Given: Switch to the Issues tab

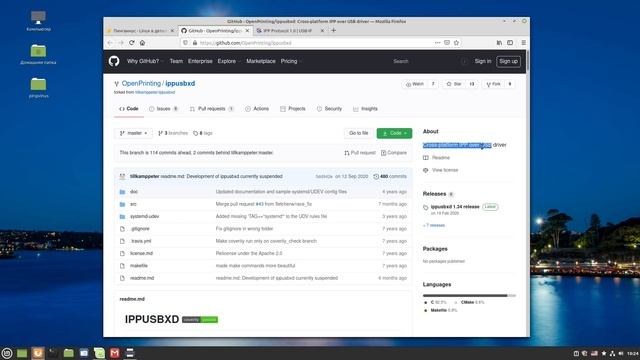Looking at the screenshot, I should 164,109.
